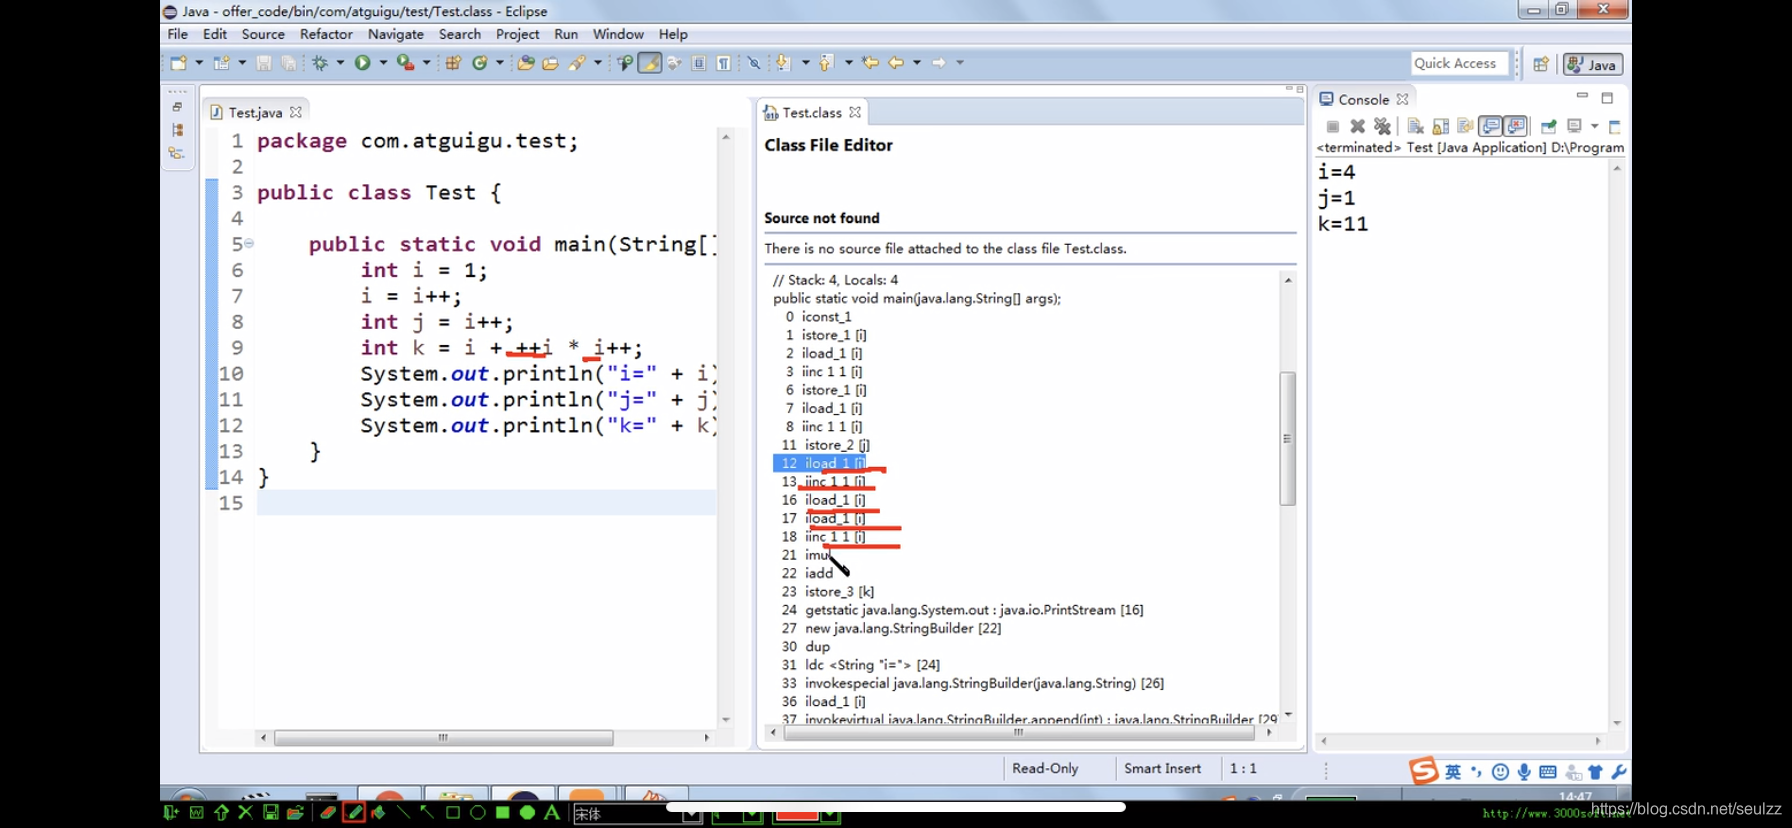Close the Test.class tab
The width and height of the screenshot is (1792, 828).
pyautogui.click(x=855, y=112)
